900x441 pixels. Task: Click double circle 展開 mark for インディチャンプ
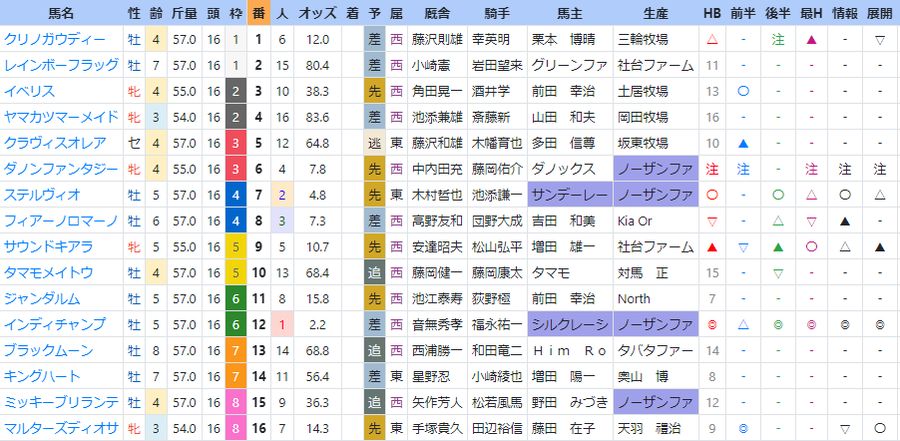pos(879,324)
